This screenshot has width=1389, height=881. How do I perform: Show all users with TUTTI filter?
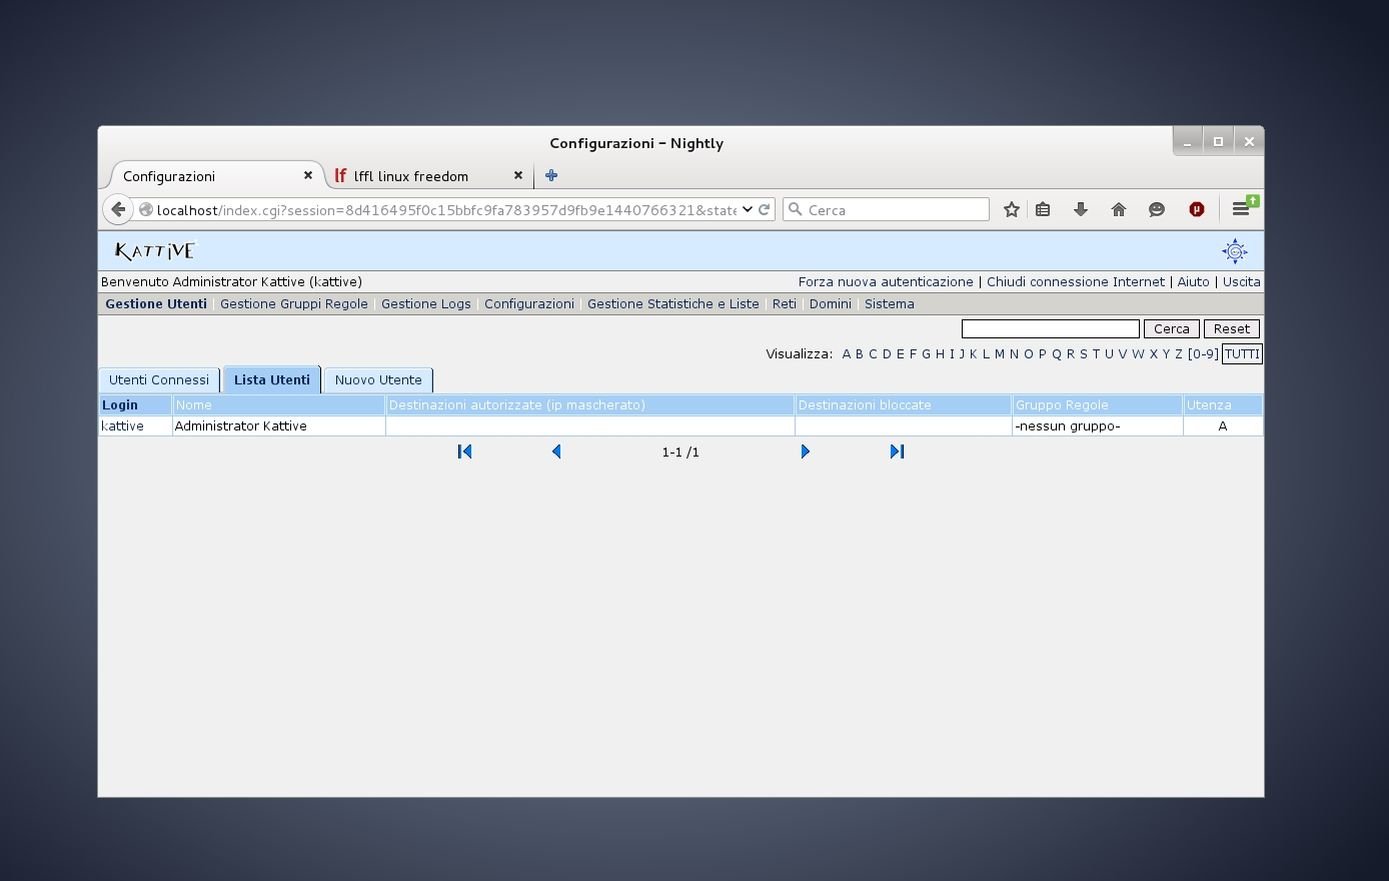[1242, 354]
